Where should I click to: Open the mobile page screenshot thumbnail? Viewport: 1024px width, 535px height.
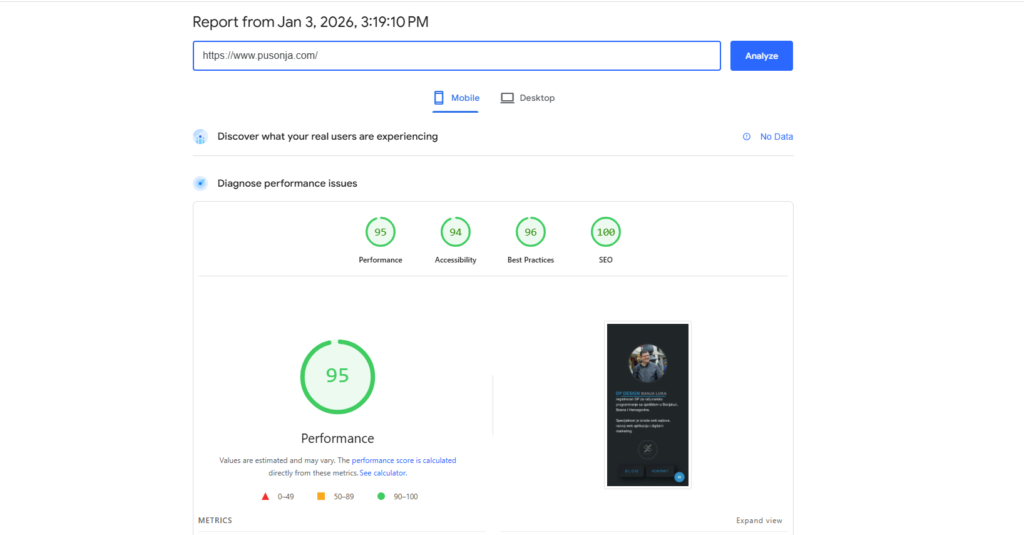[x=647, y=404]
